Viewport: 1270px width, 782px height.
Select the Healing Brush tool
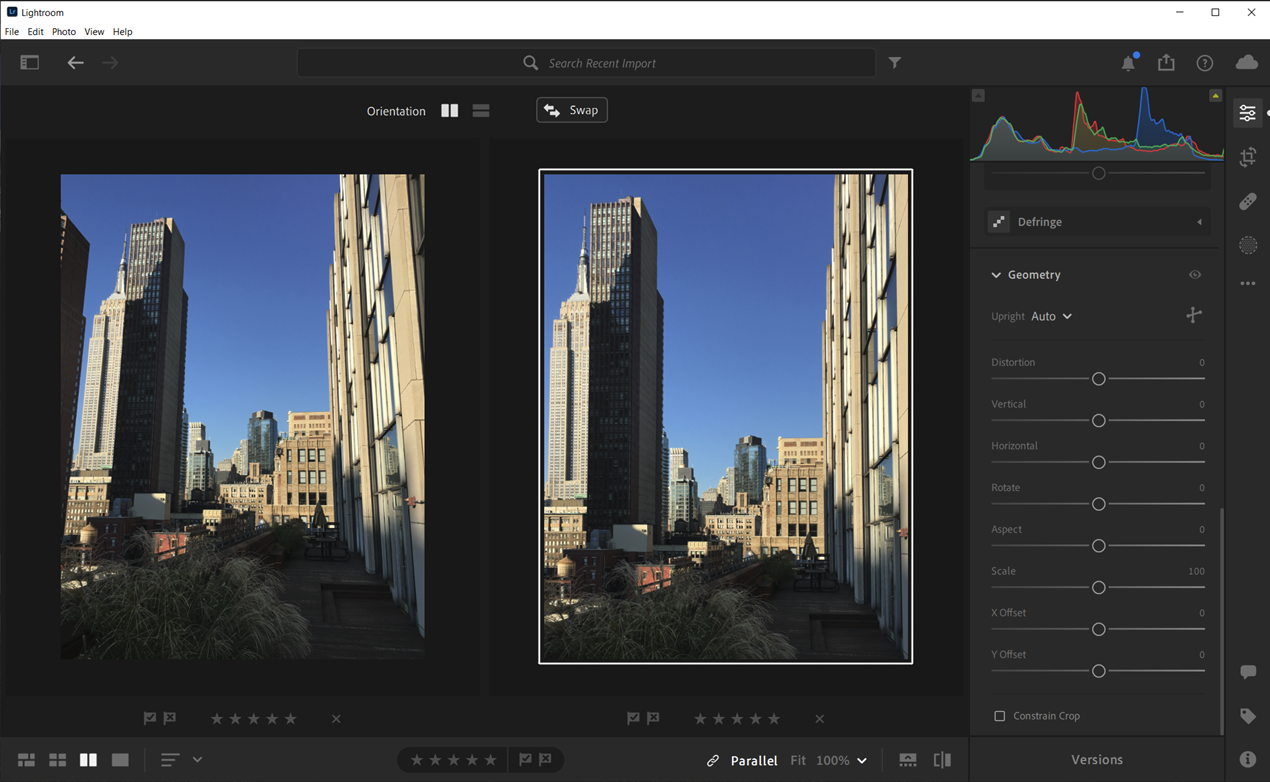tap(1247, 201)
